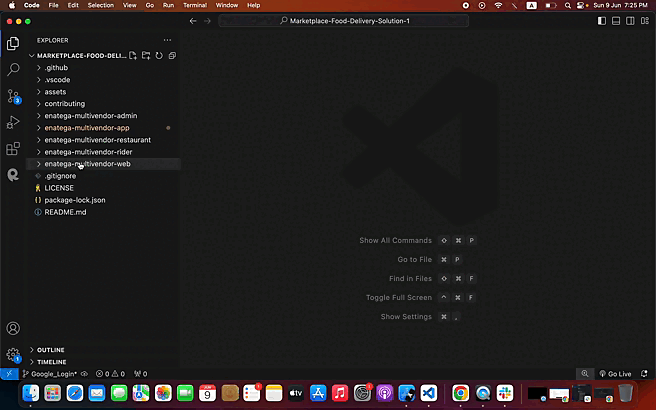Open the Search view in activity bar
This screenshot has width=656, height=410.
13,70
